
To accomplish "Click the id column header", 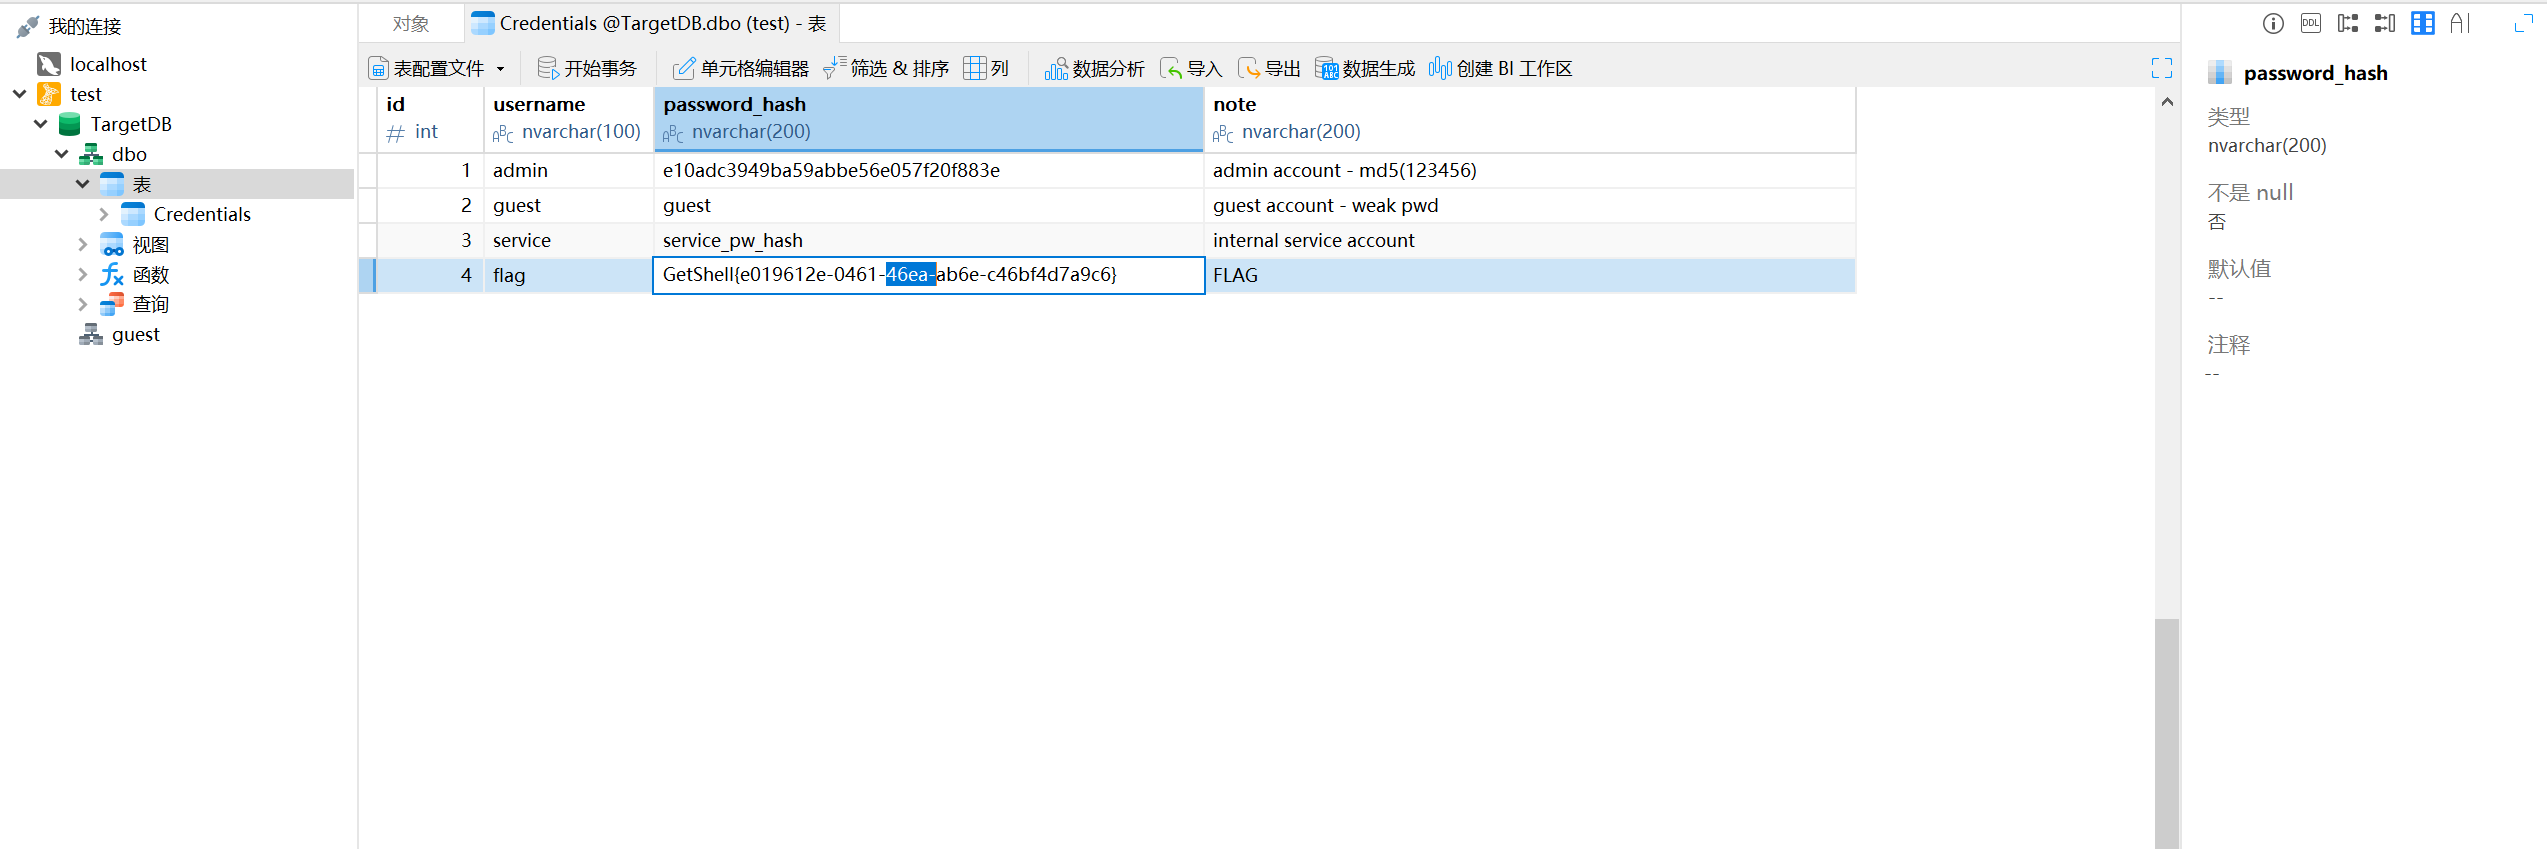I will click(431, 119).
